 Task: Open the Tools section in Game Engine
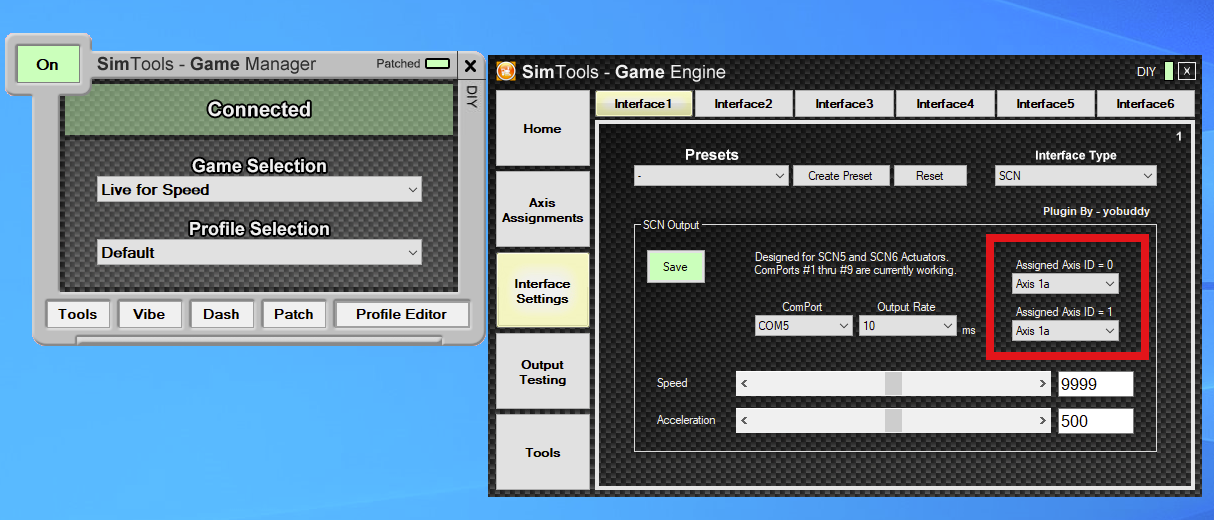point(543,453)
